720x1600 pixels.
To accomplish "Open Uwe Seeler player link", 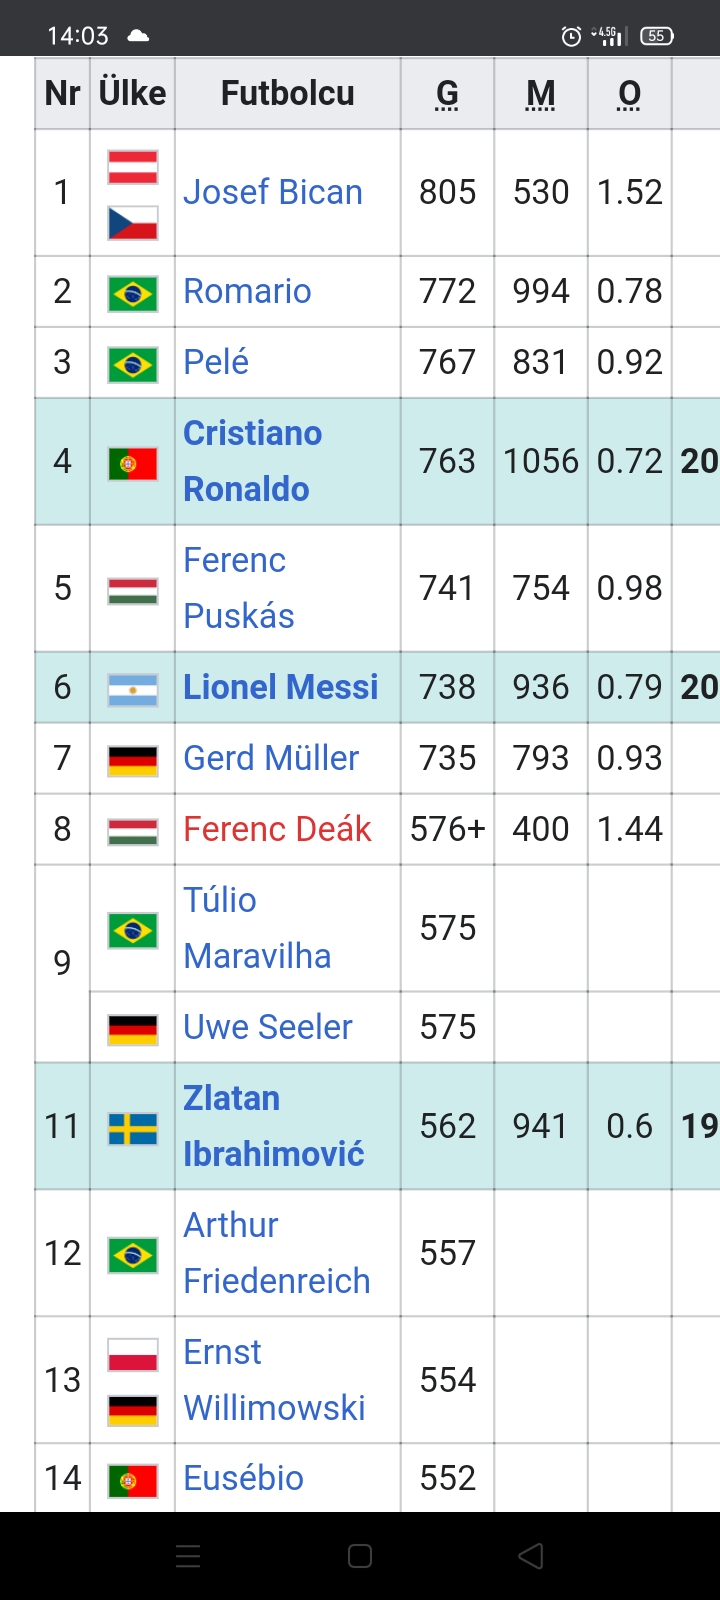I will point(268,1027).
